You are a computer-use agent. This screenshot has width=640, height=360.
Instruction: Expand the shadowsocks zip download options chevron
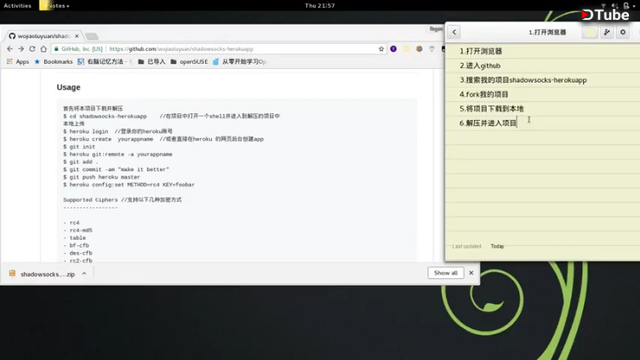pos(84,274)
